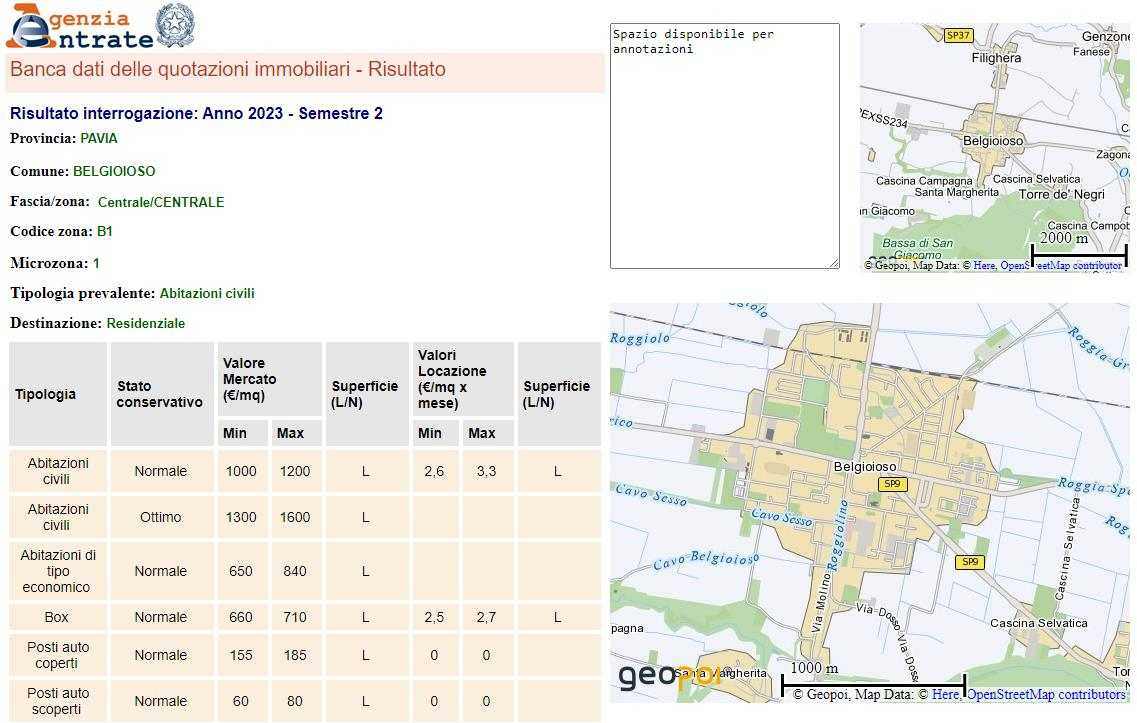Click the Agenzia Entrate logo
This screenshot has width=1137, height=723.
coord(80,27)
